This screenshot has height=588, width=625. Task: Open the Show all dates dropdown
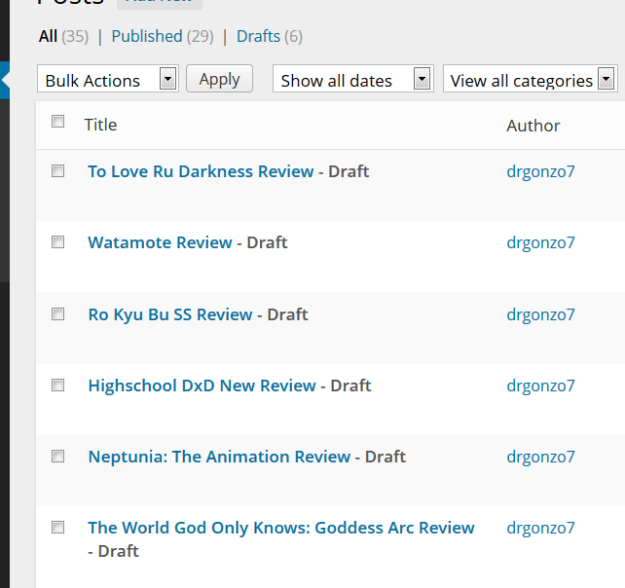(x=353, y=79)
